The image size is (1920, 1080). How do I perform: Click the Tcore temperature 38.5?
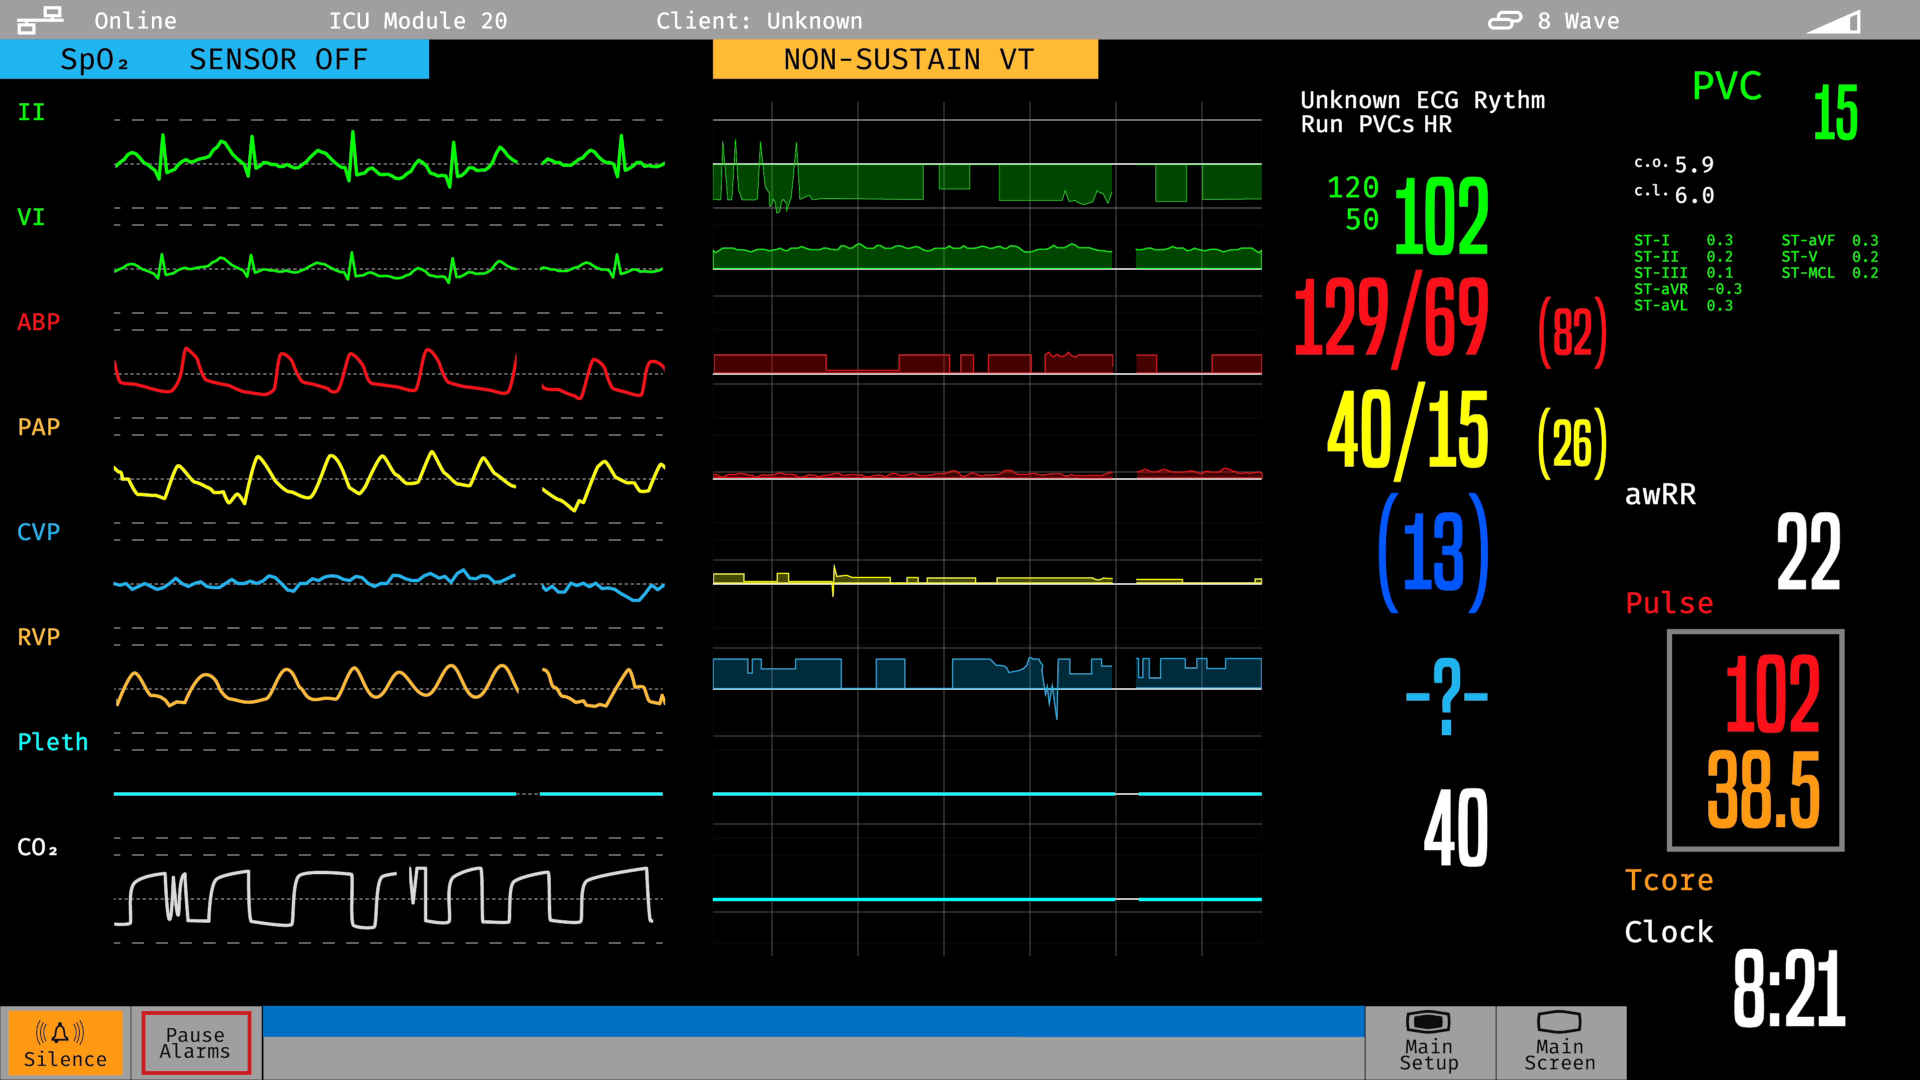(1763, 790)
